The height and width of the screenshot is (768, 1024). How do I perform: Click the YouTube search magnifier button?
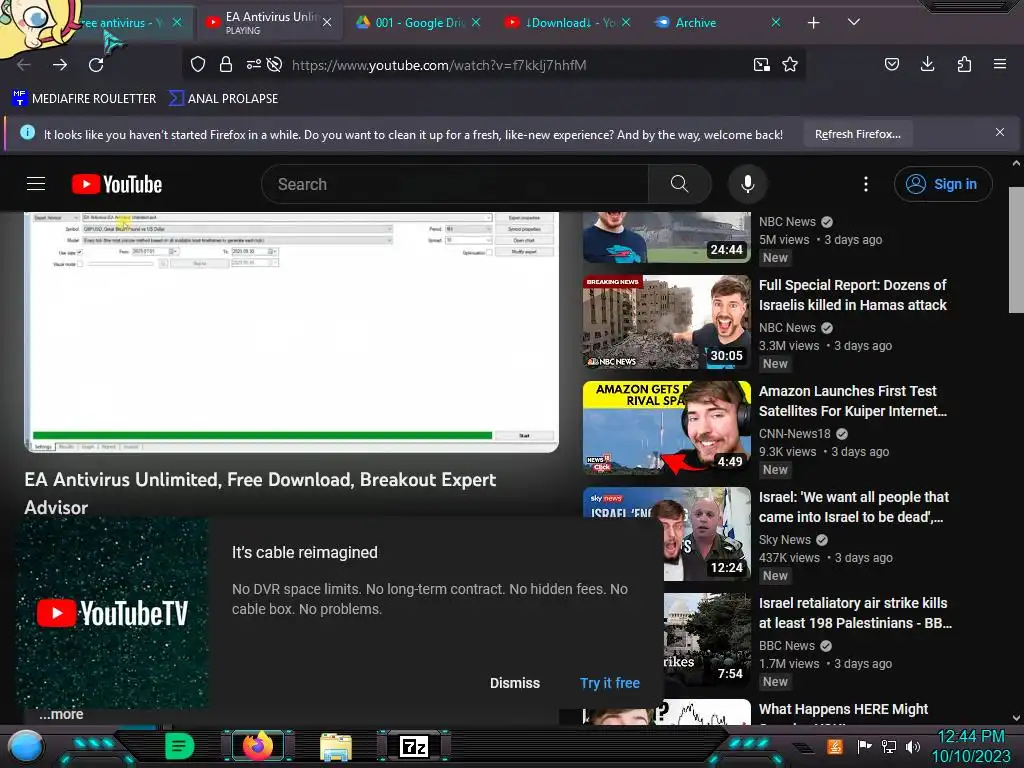pyautogui.click(x=679, y=184)
